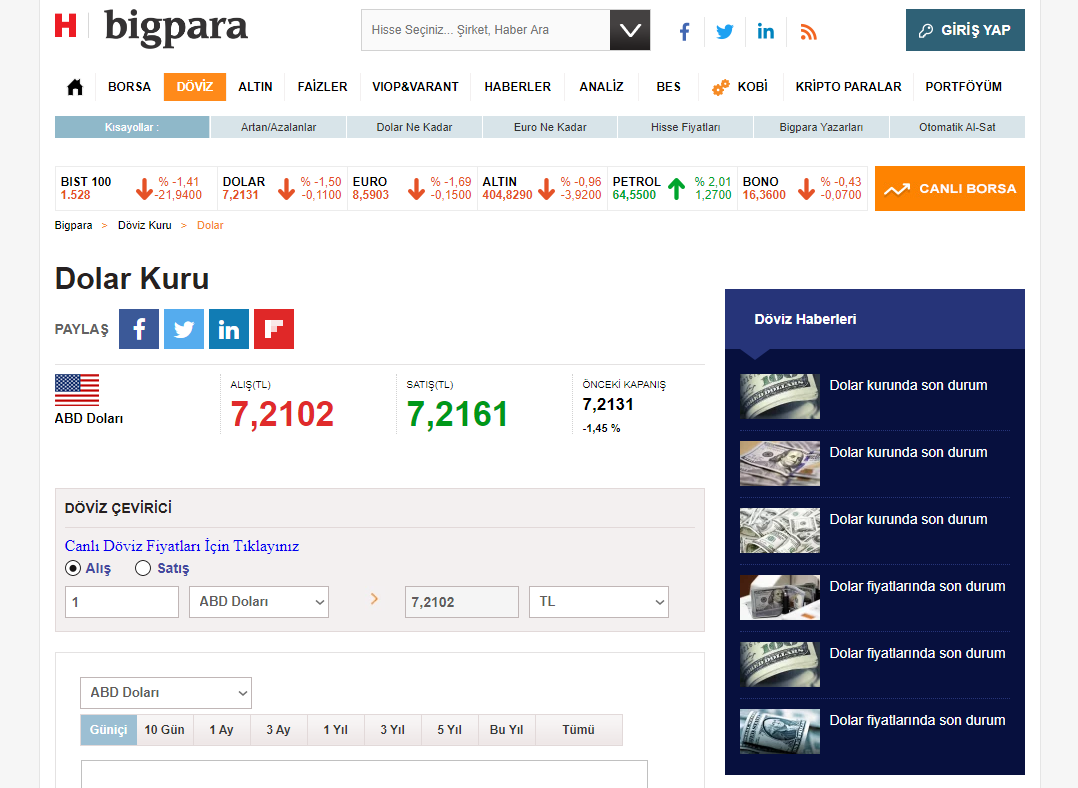Open the header Twitter icon
This screenshot has height=788, width=1078.
[x=725, y=32]
